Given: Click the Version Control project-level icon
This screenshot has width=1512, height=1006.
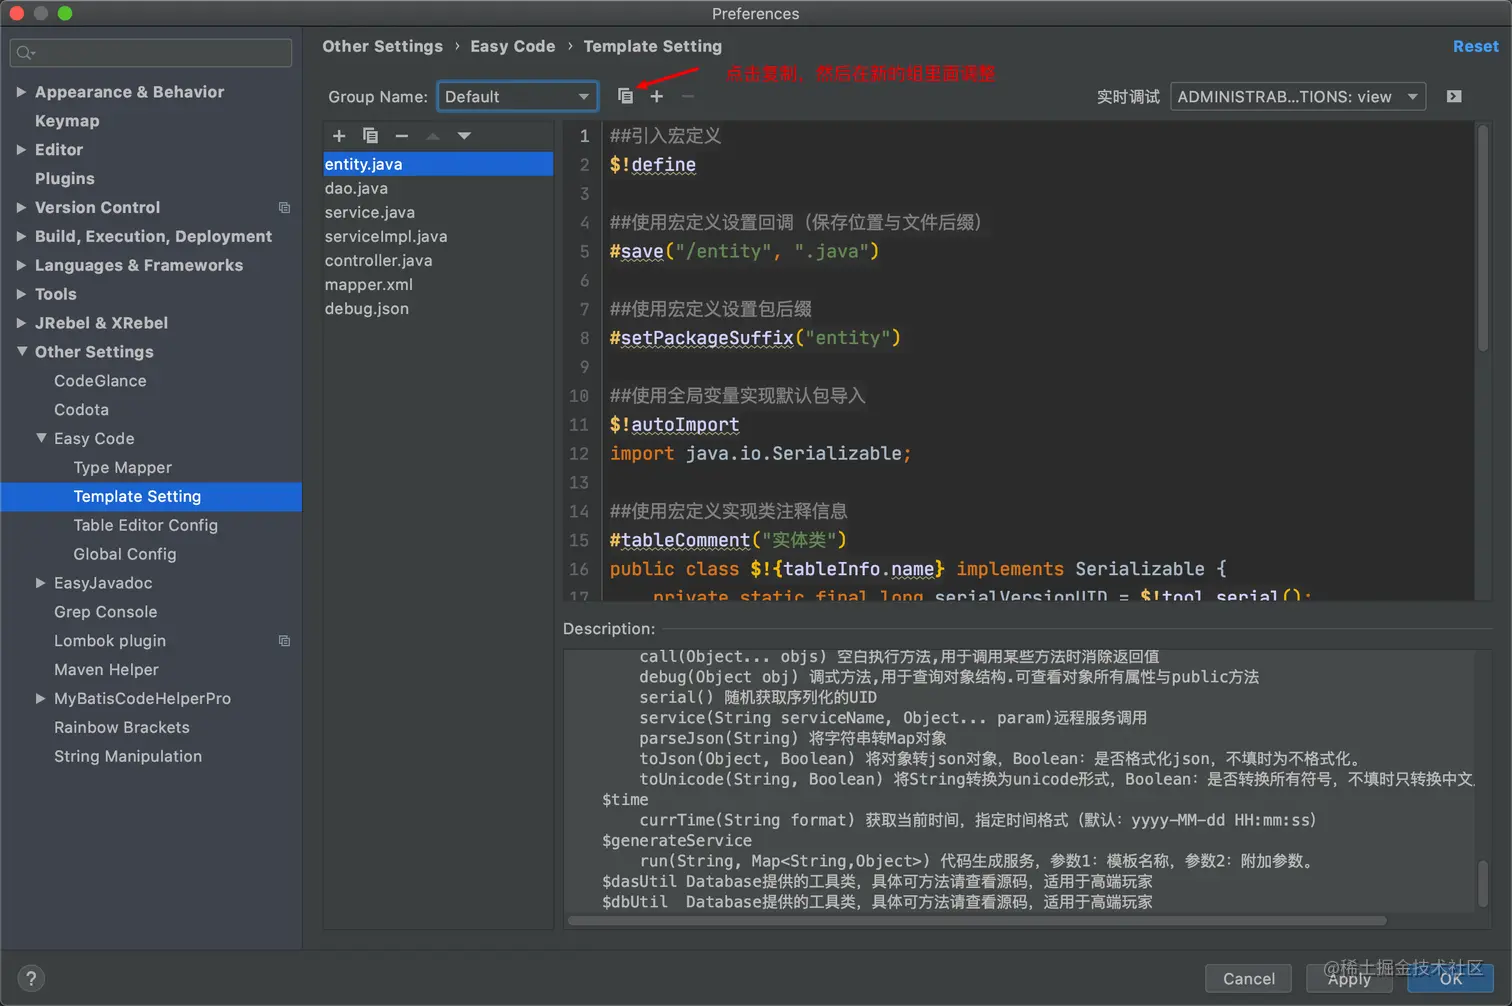Looking at the screenshot, I should (x=284, y=208).
